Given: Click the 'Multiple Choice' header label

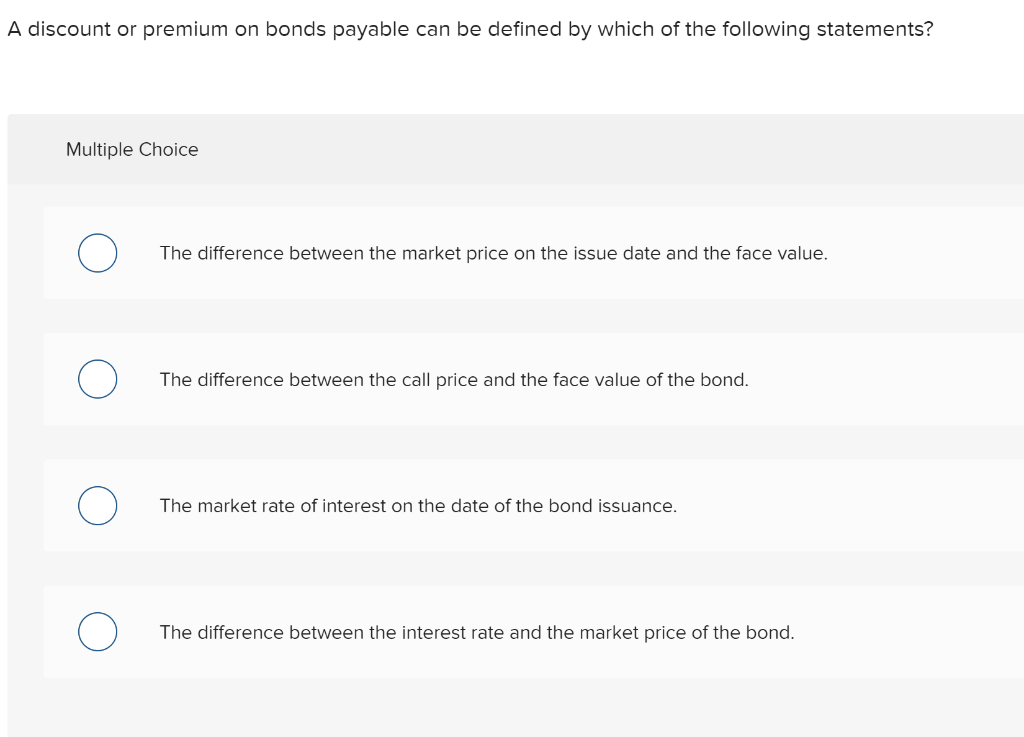Looking at the screenshot, I should click(x=132, y=149).
